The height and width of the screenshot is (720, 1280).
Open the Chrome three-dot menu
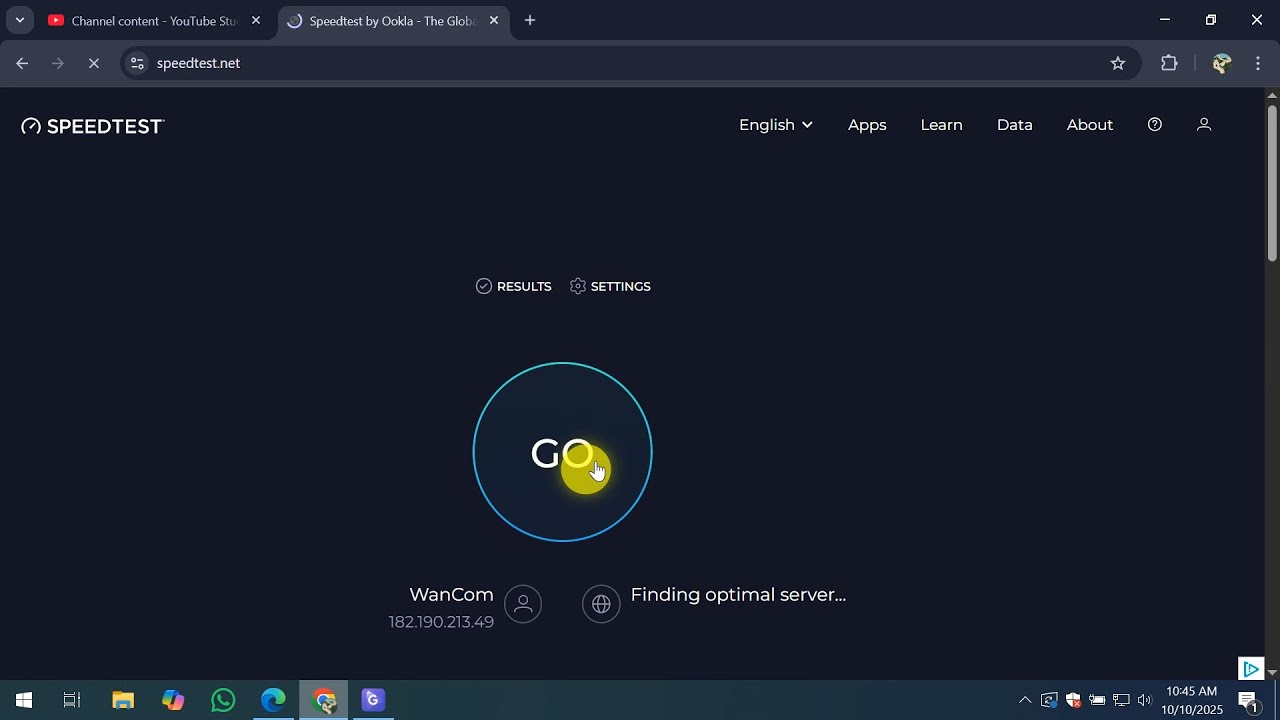tap(1258, 63)
